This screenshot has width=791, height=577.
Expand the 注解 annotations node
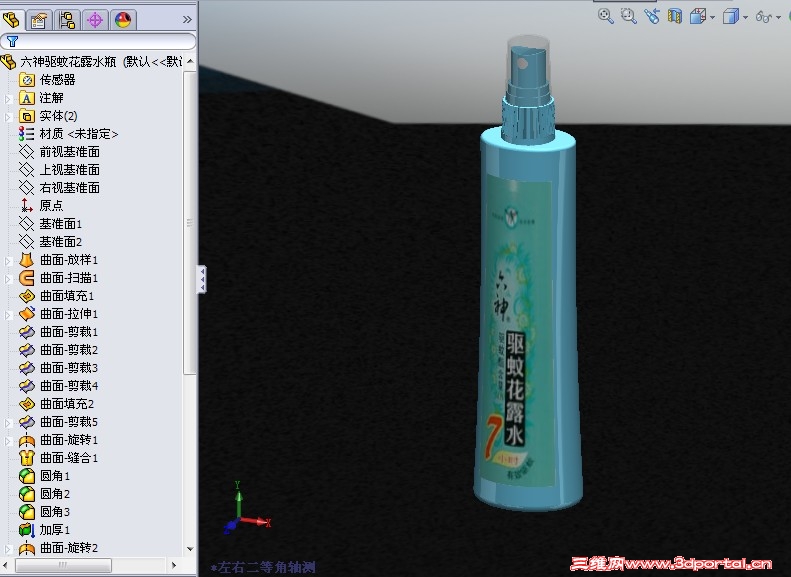click(x=8, y=99)
